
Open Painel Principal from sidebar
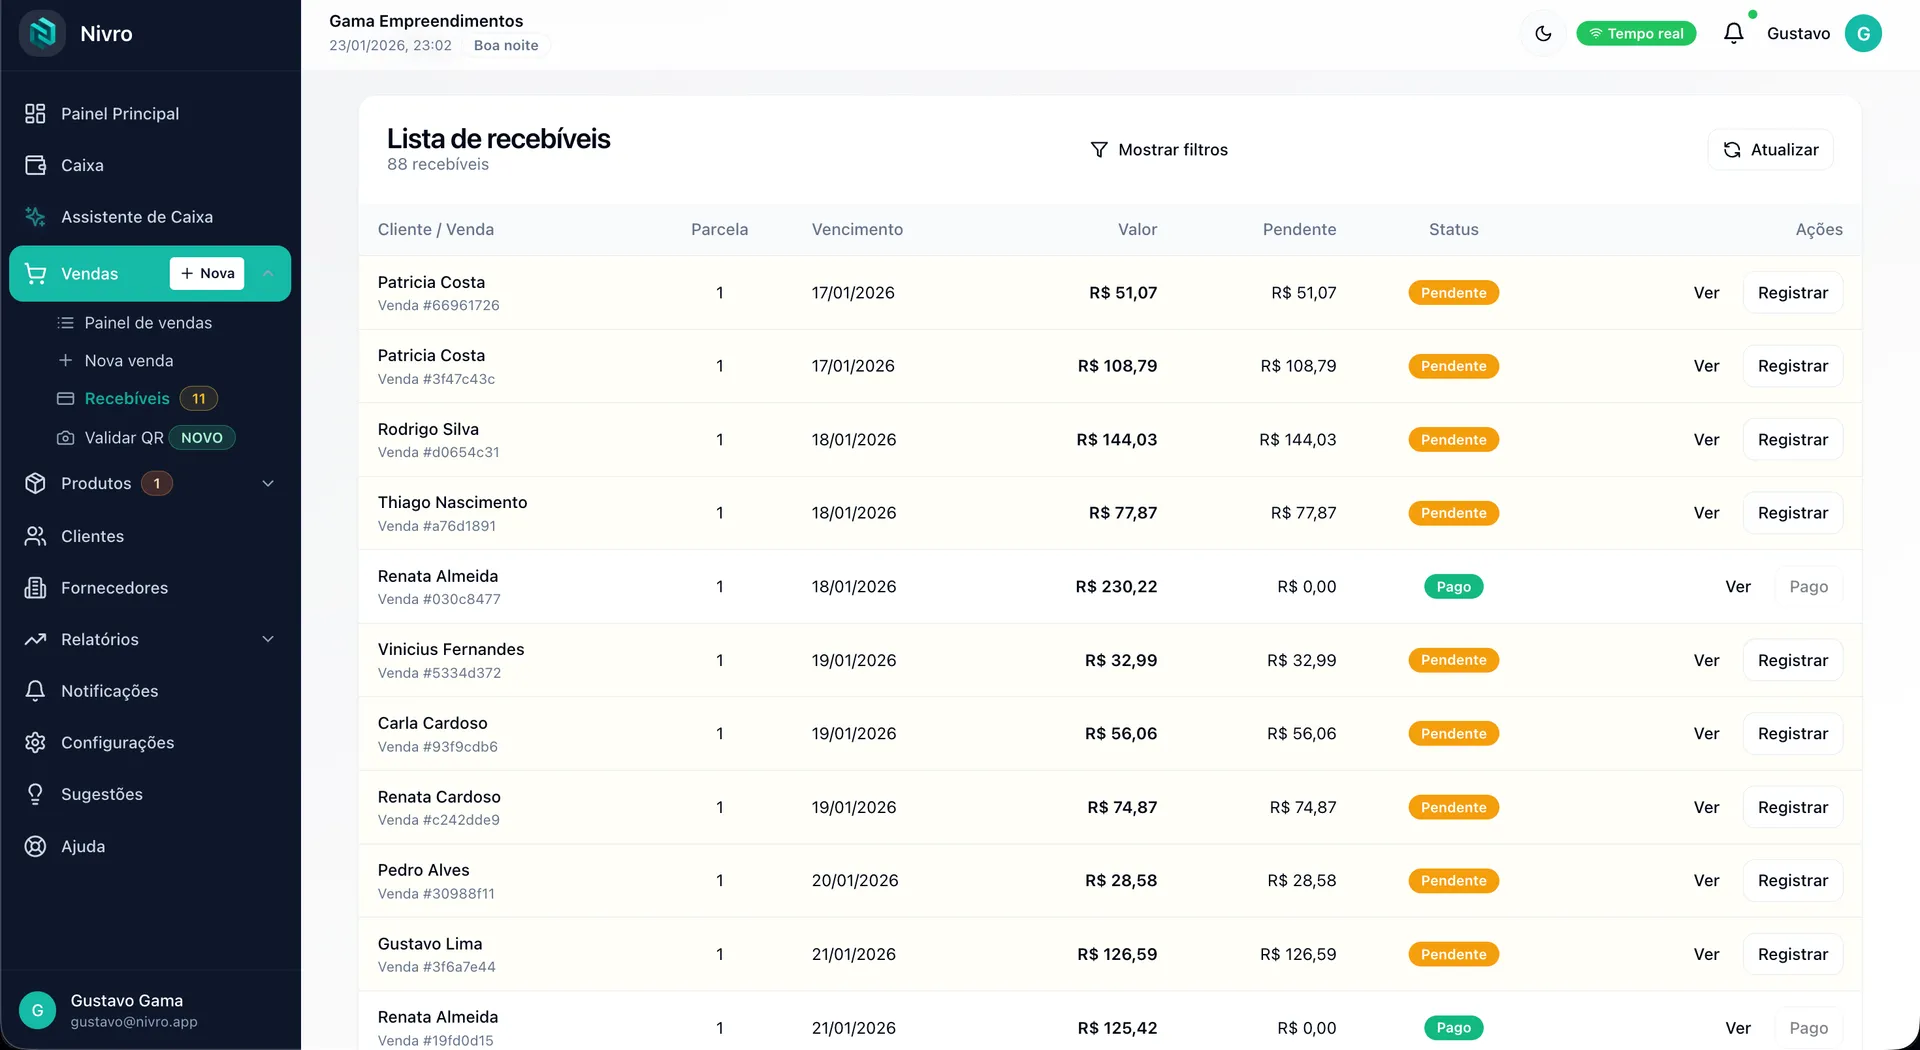click(x=150, y=114)
